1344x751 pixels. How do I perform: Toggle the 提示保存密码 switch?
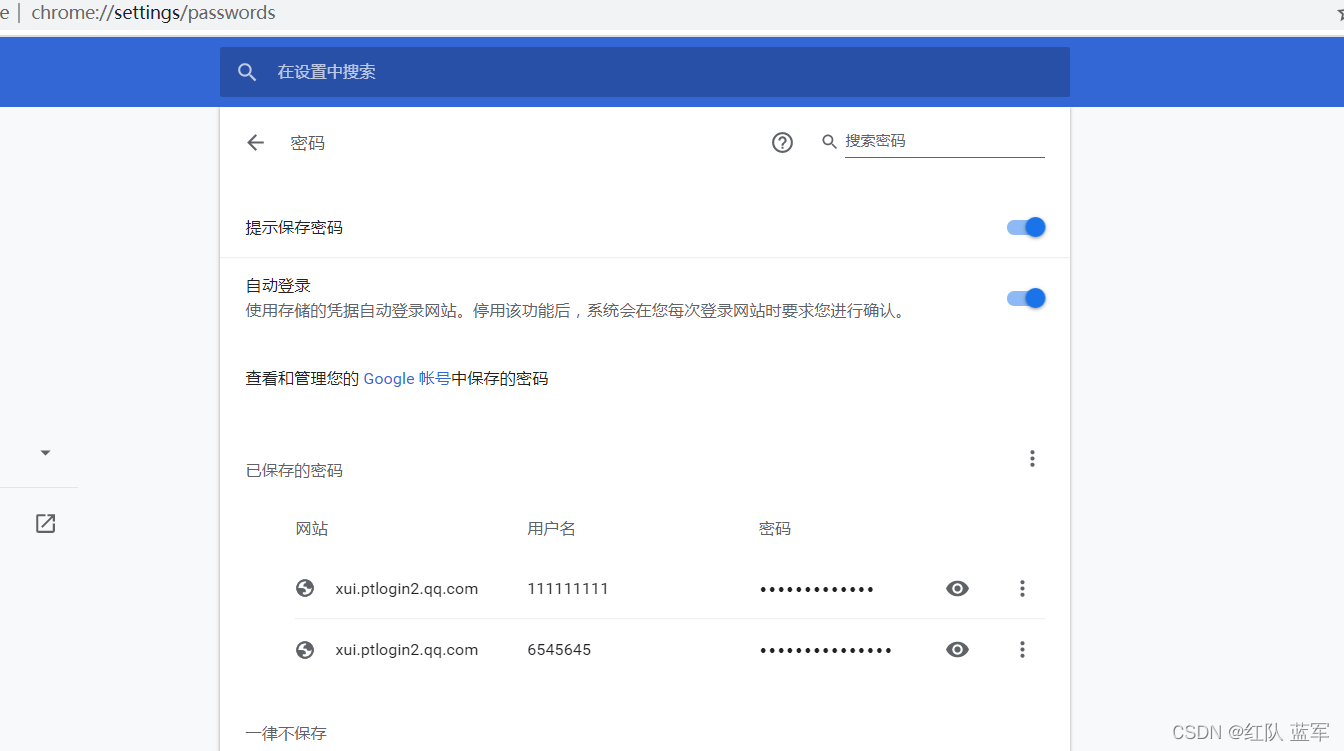pos(1026,227)
